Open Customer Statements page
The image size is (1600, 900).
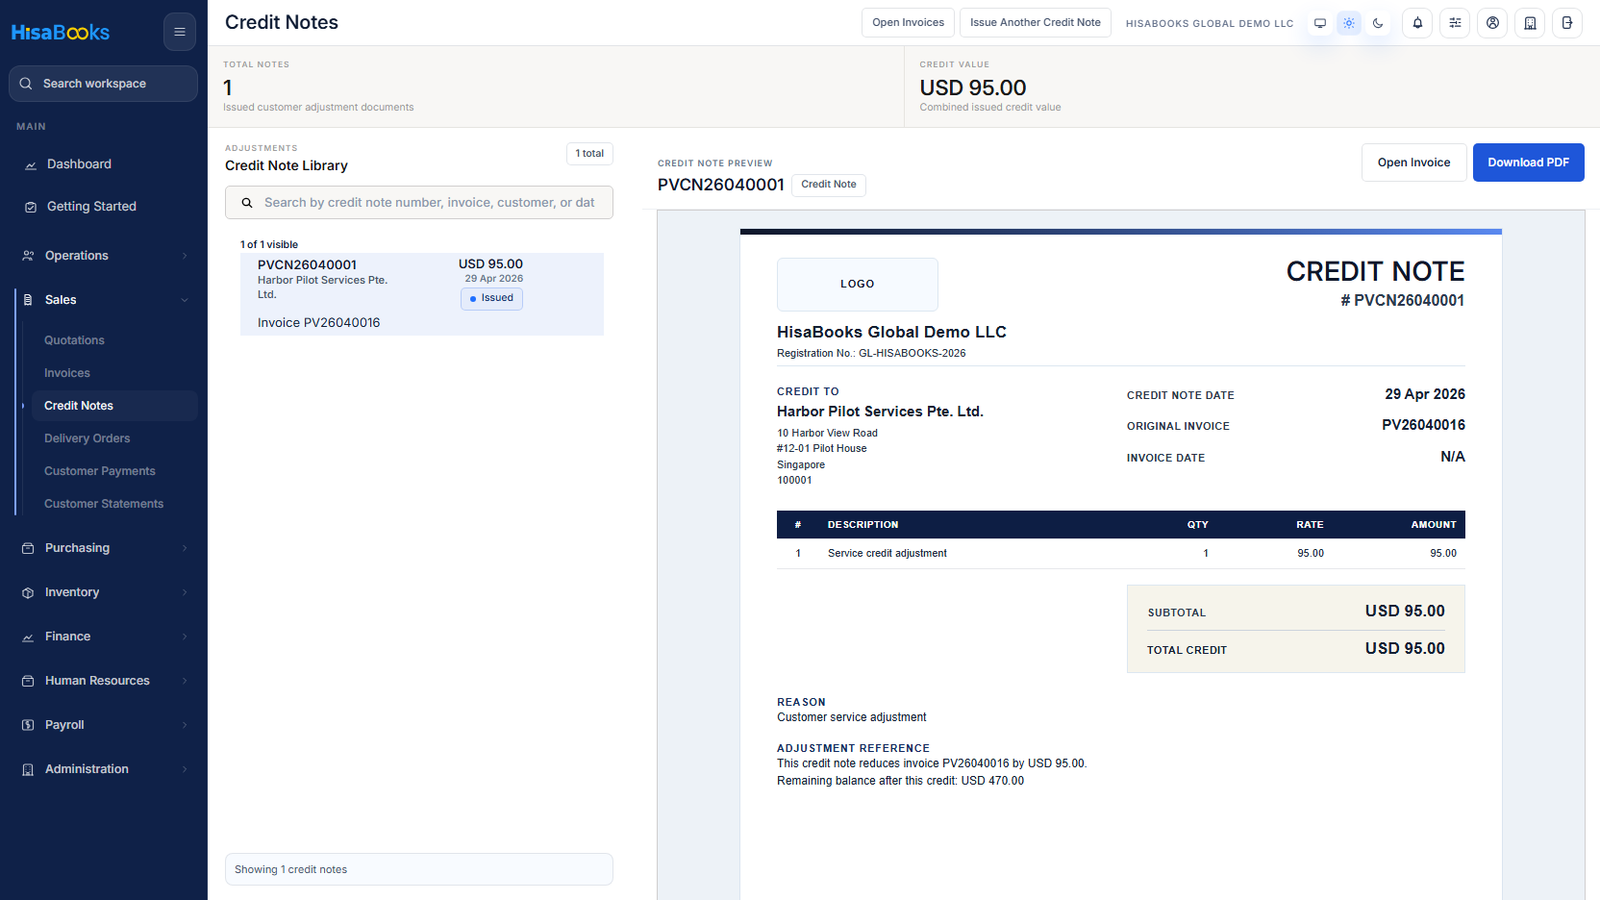click(x=104, y=504)
